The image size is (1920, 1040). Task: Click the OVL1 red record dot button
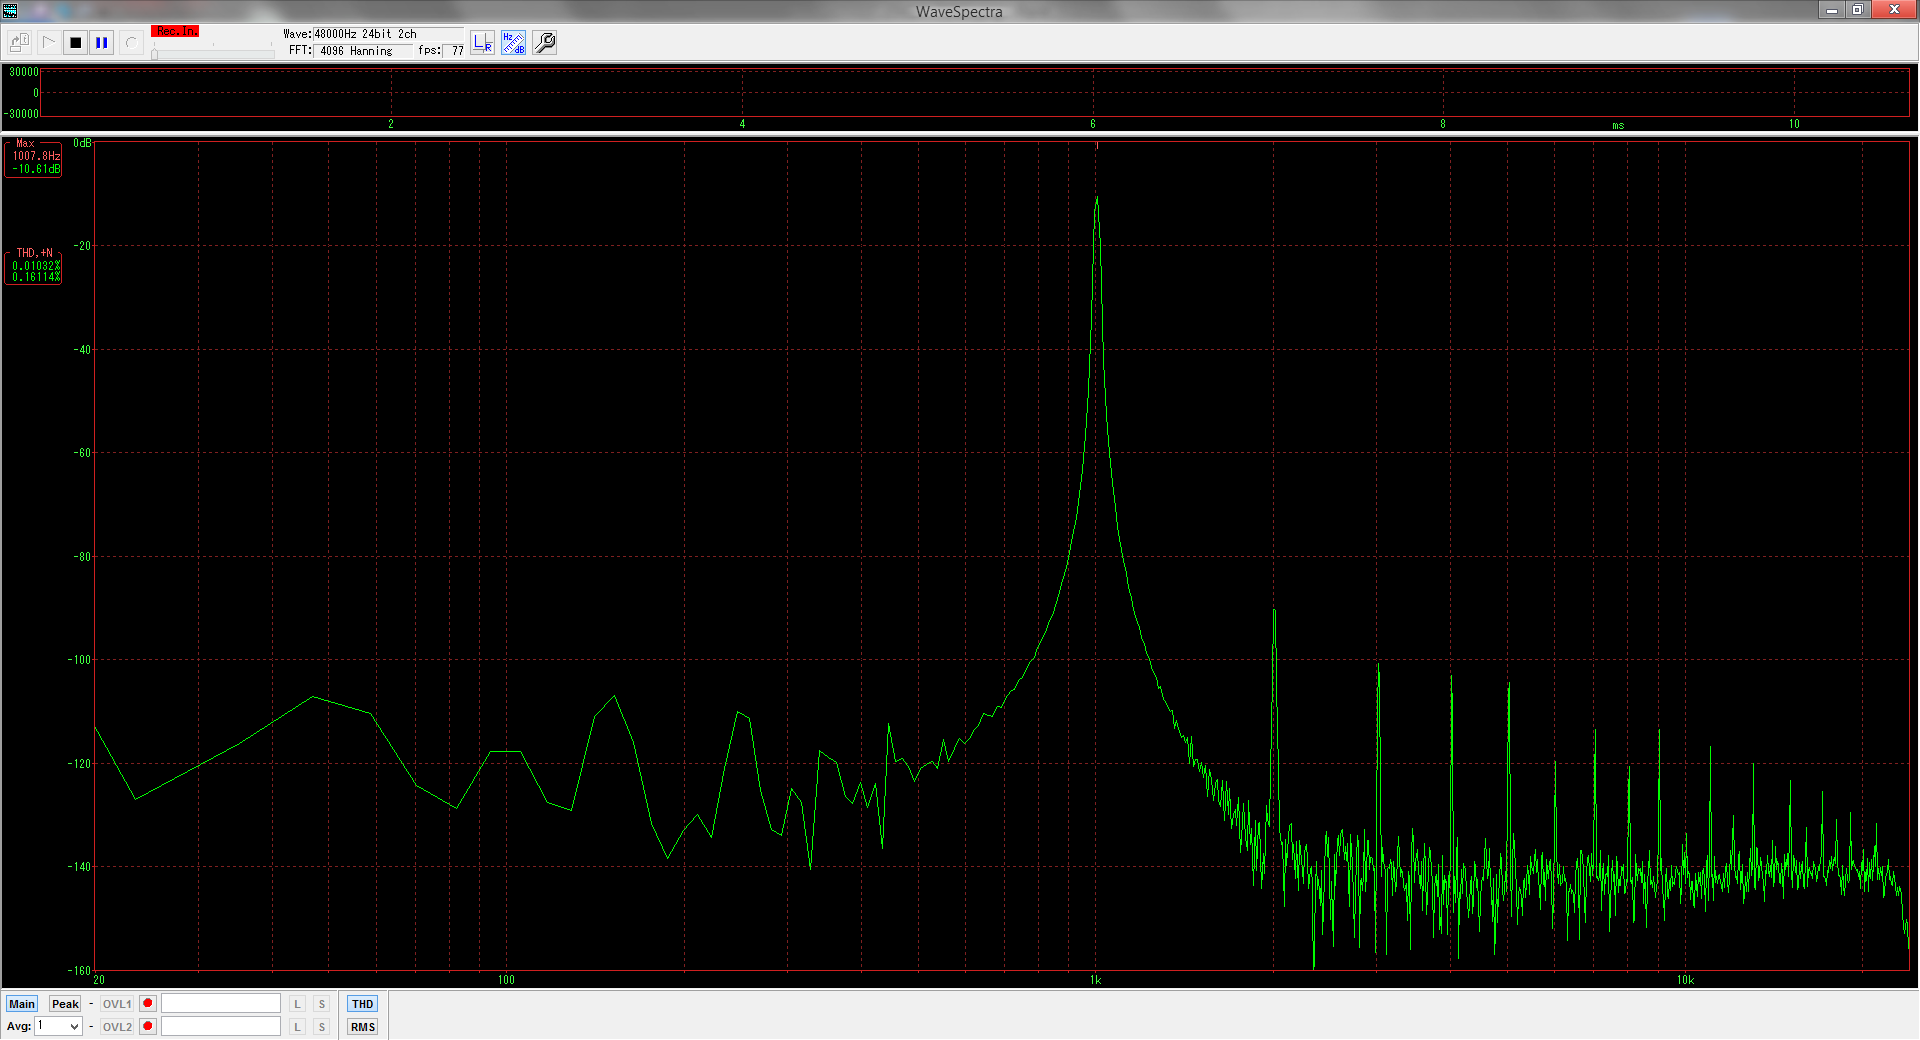pyautogui.click(x=148, y=1003)
